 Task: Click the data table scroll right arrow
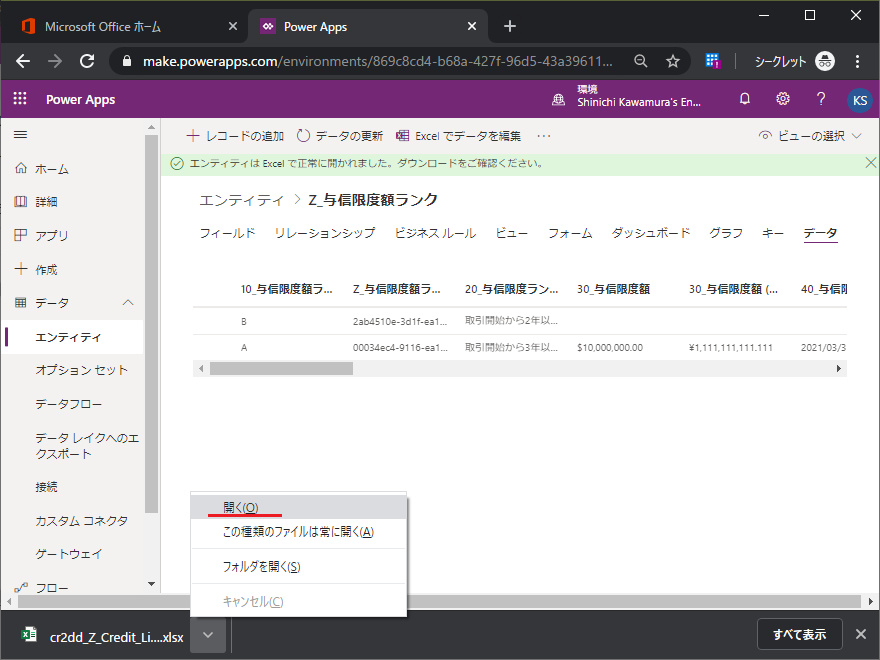pyautogui.click(x=838, y=369)
